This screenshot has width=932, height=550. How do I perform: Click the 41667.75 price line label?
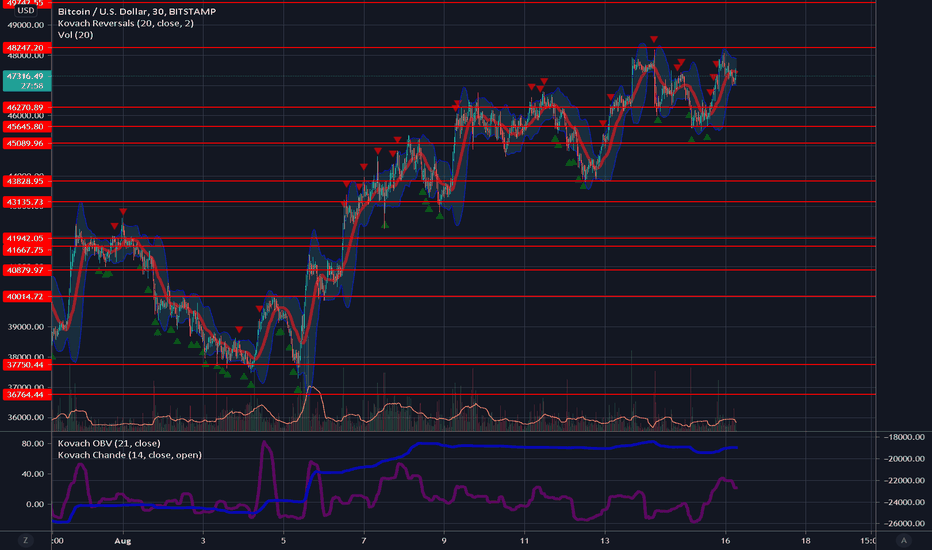(26, 250)
